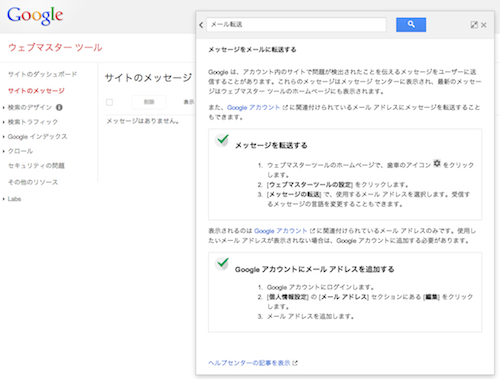This screenshot has height=379, width=500.
Task: Click the info icon beside 検索のデザイン
Action: [59, 107]
